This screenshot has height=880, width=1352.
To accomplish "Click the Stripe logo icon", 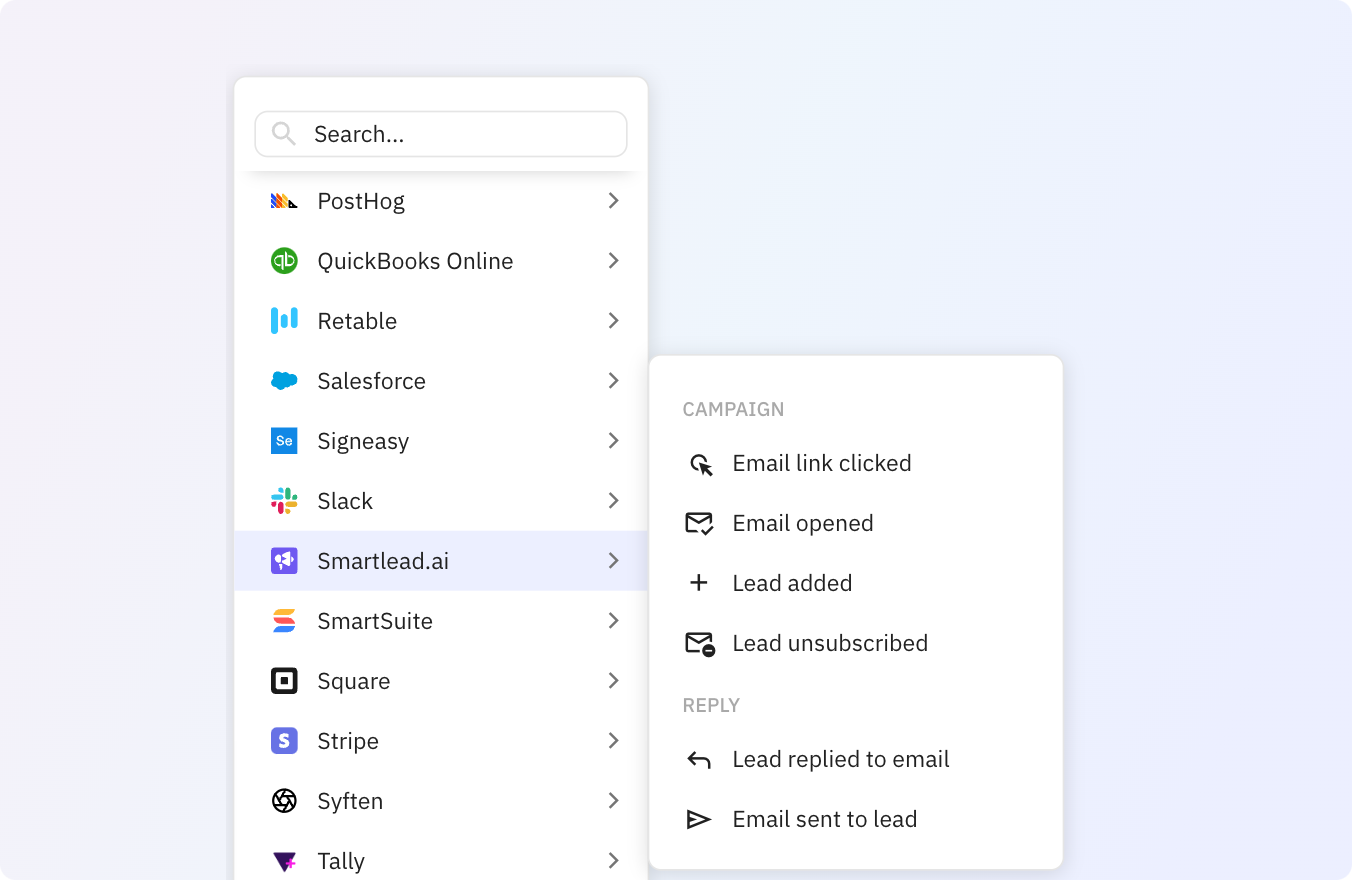I will 284,741.
